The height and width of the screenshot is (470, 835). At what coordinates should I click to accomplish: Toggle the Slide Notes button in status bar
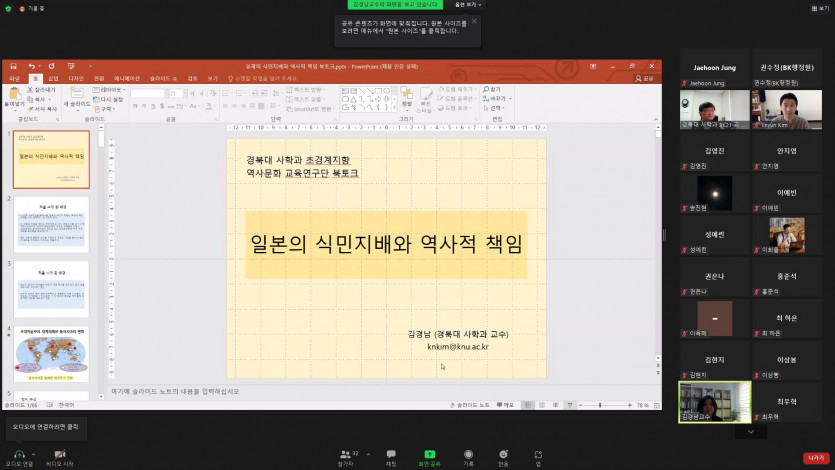(x=469, y=405)
